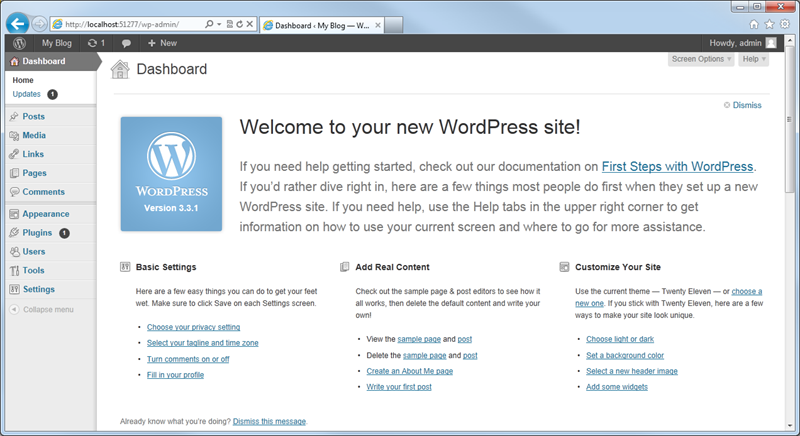The image size is (800, 436).
Task: Open Add some widgets link
Action: tap(617, 387)
